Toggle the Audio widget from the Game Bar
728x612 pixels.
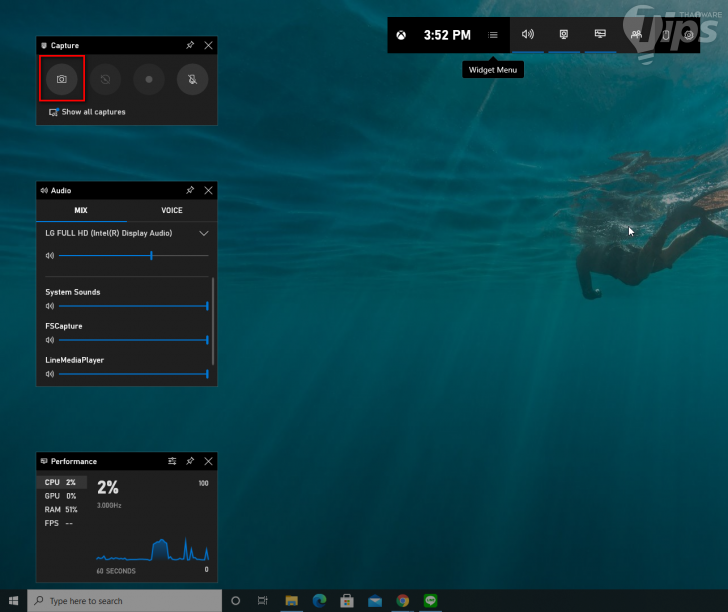point(528,34)
